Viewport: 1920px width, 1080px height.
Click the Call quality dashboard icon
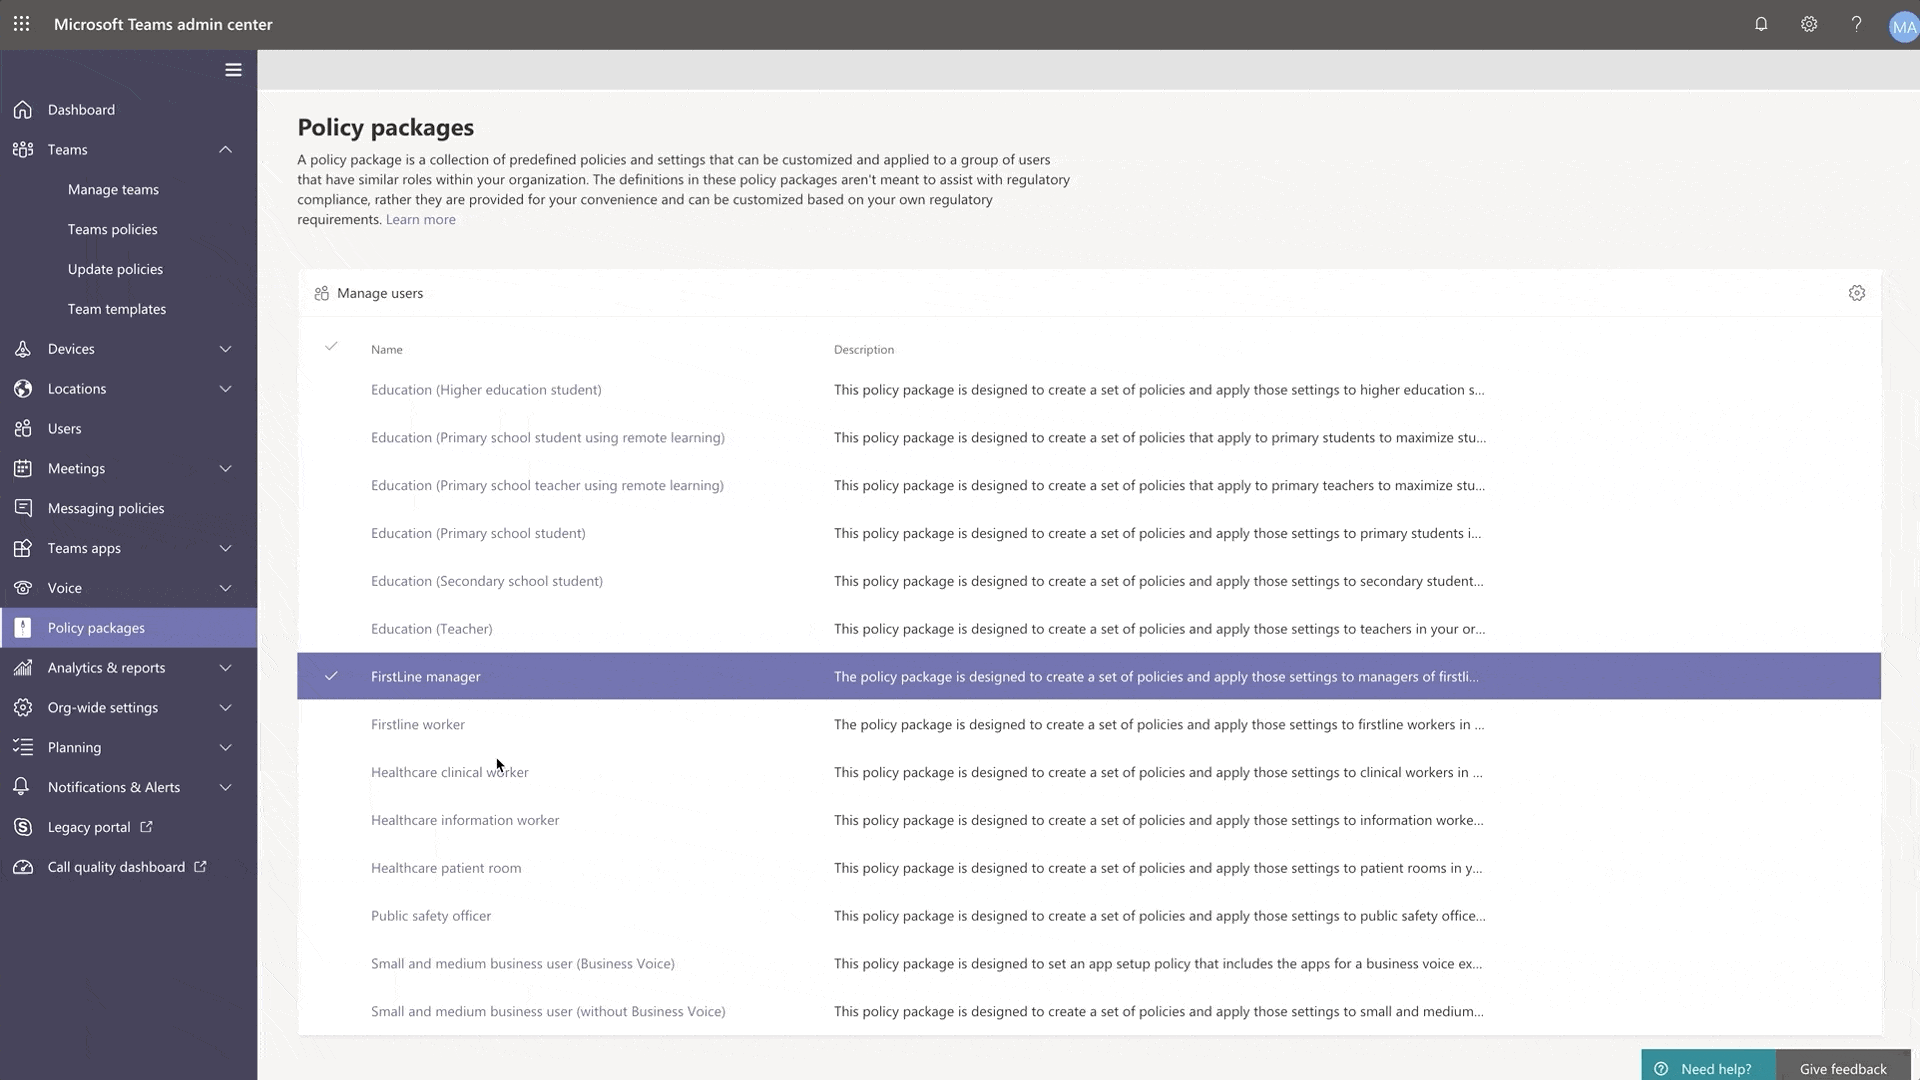(23, 867)
